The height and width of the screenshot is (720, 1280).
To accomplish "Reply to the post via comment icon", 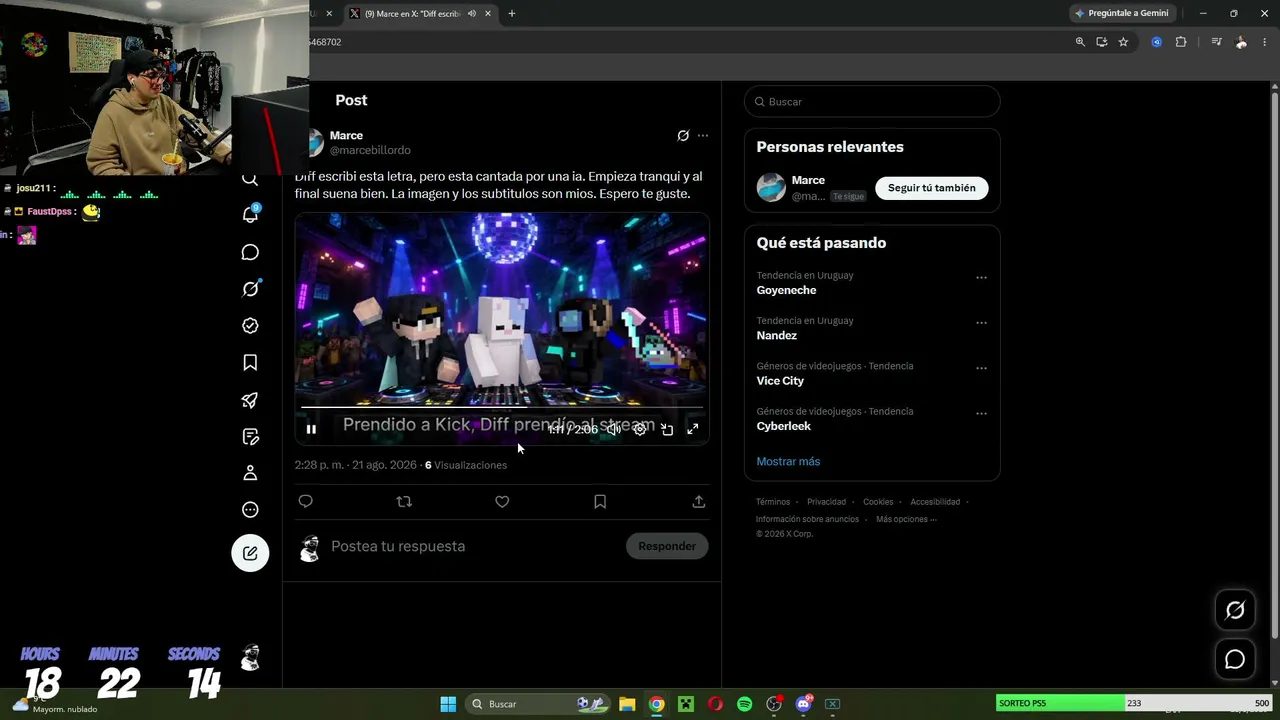I will 306,501.
